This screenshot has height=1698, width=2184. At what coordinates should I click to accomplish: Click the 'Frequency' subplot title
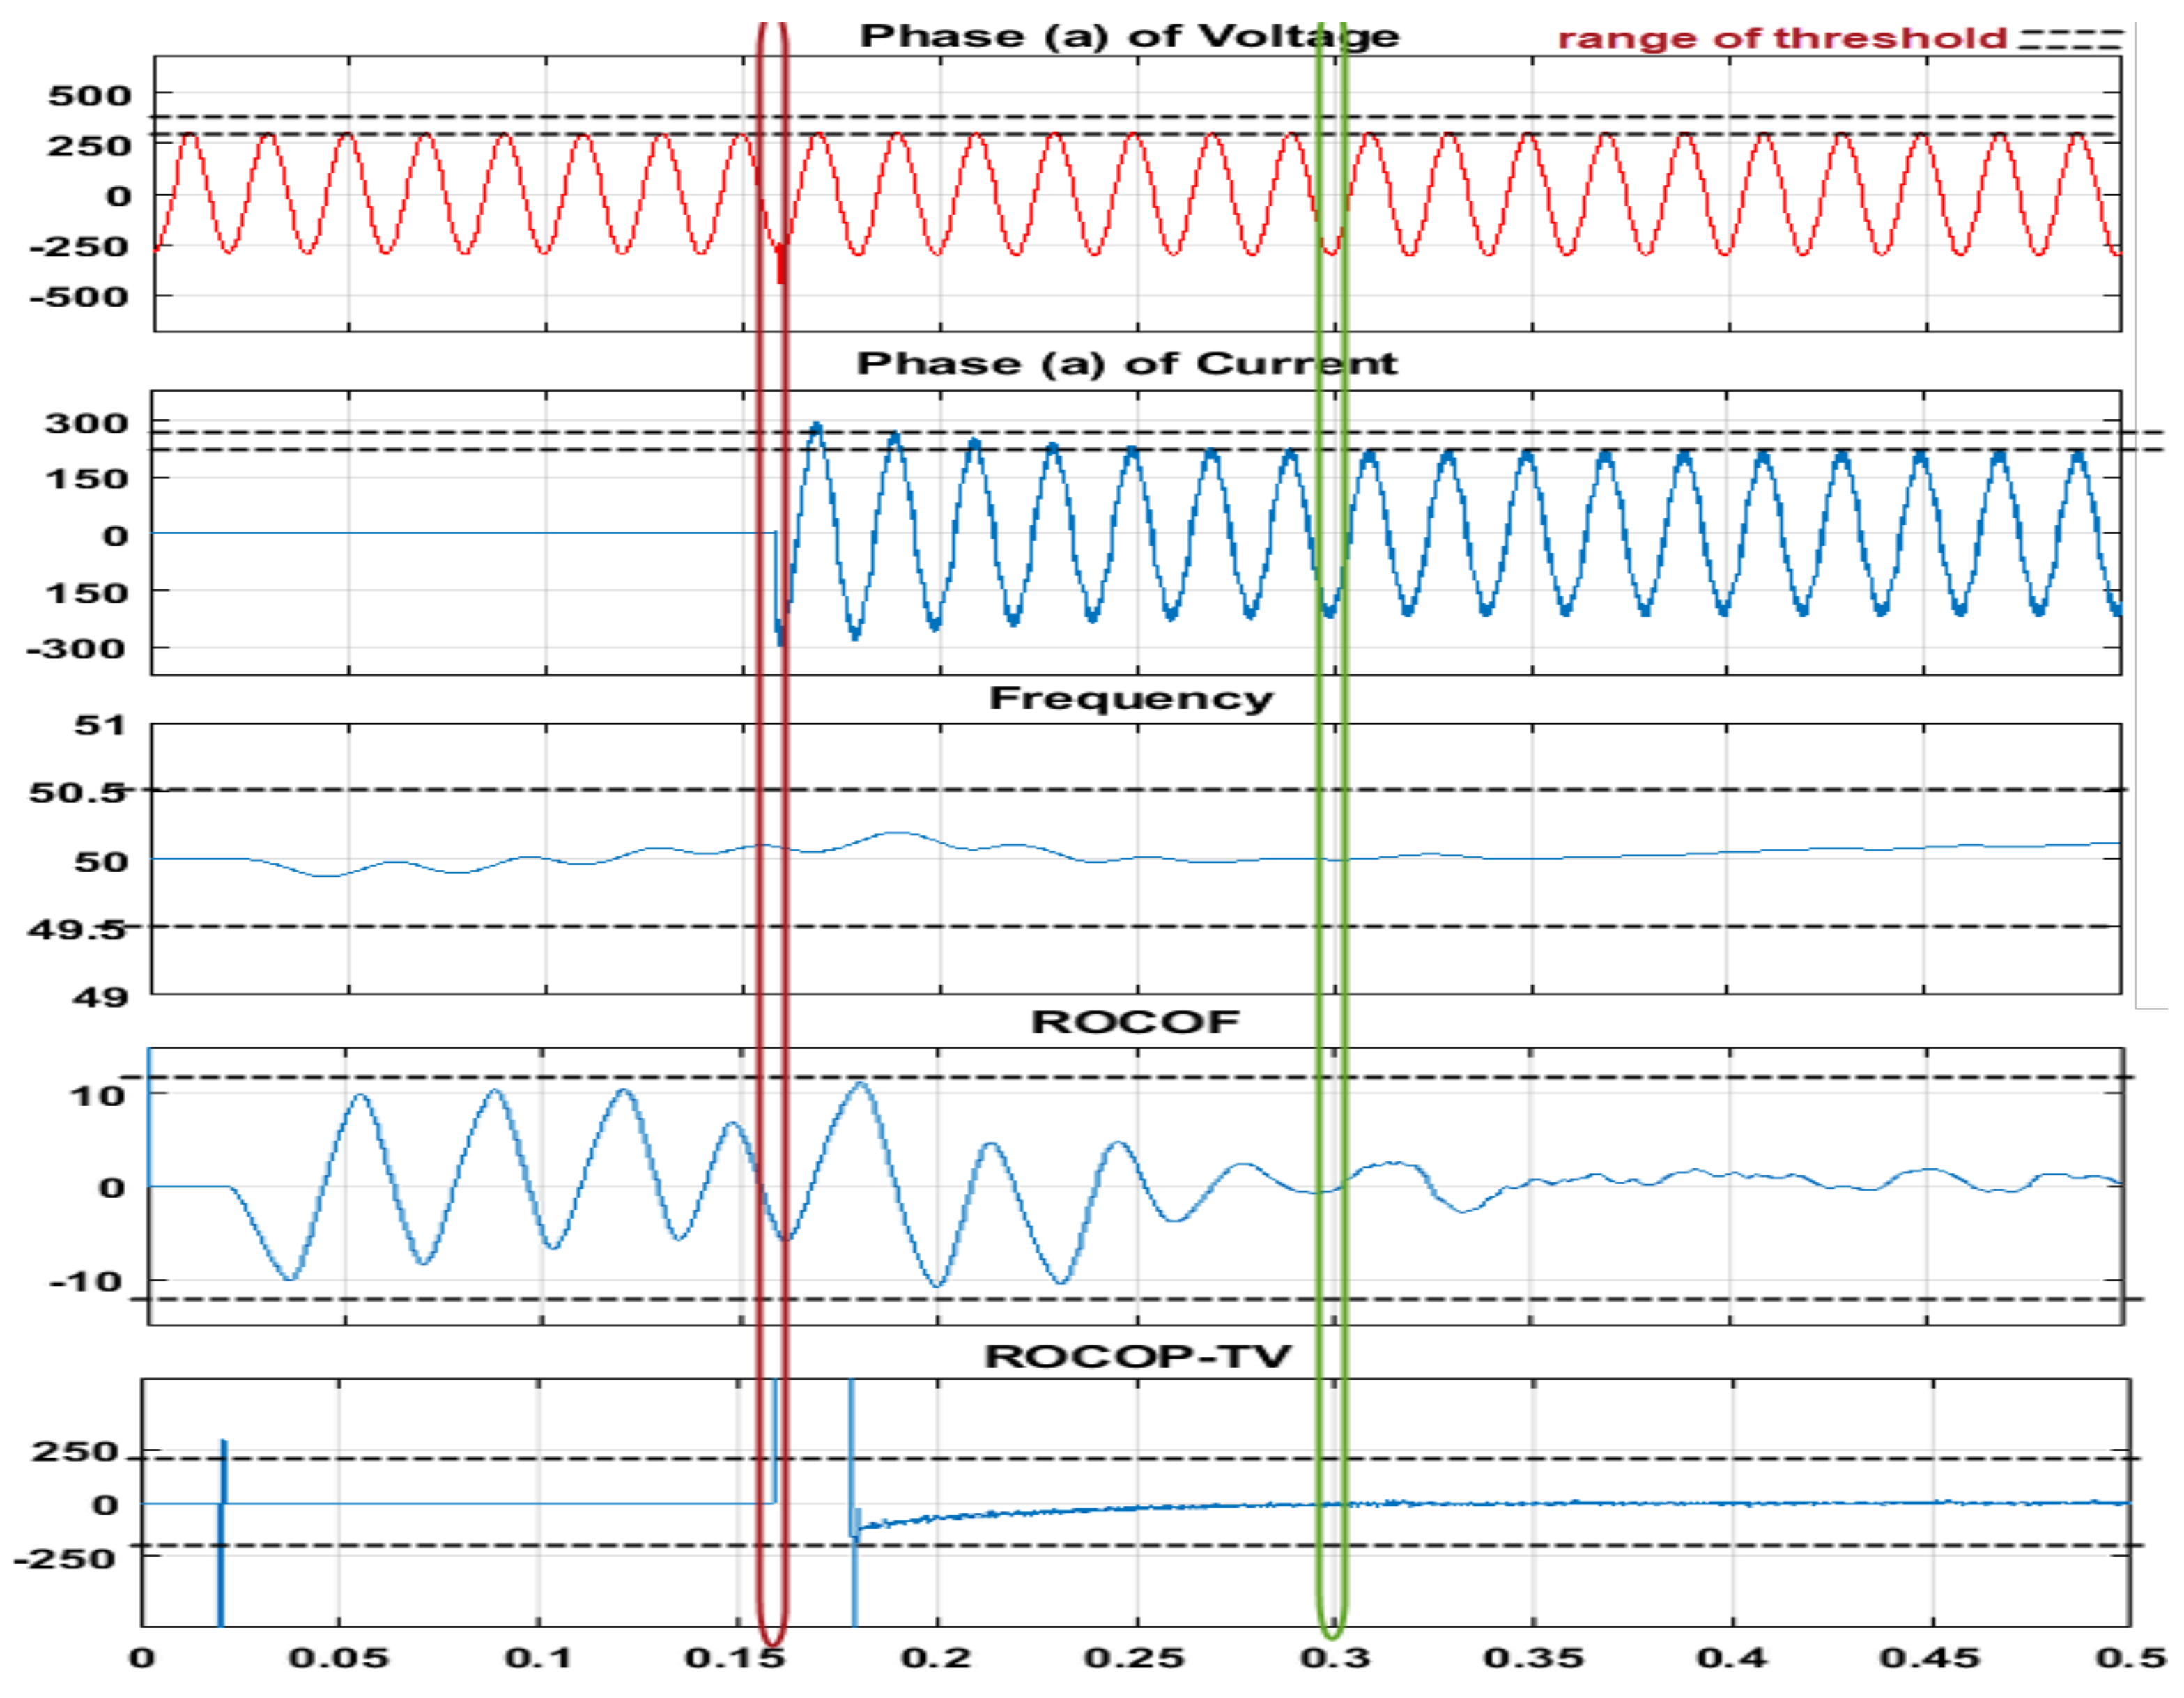[1131, 698]
